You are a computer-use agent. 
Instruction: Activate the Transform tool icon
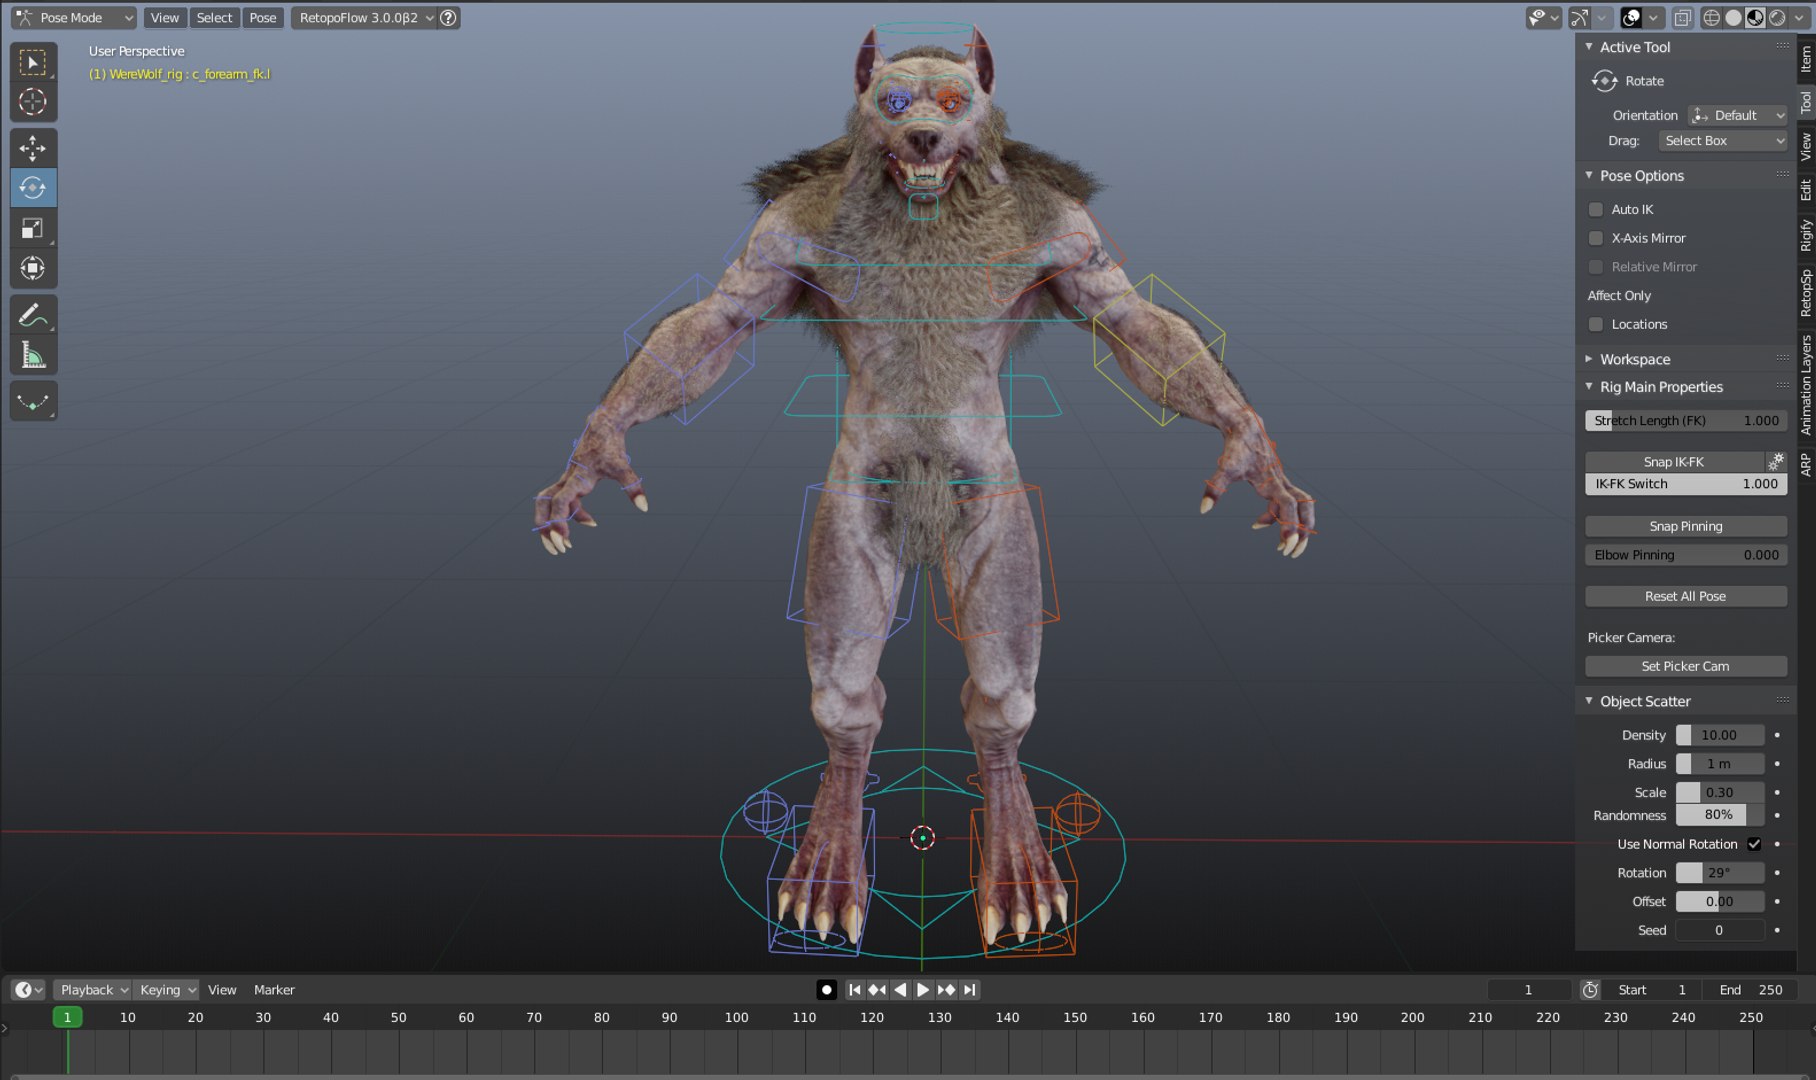coord(33,268)
